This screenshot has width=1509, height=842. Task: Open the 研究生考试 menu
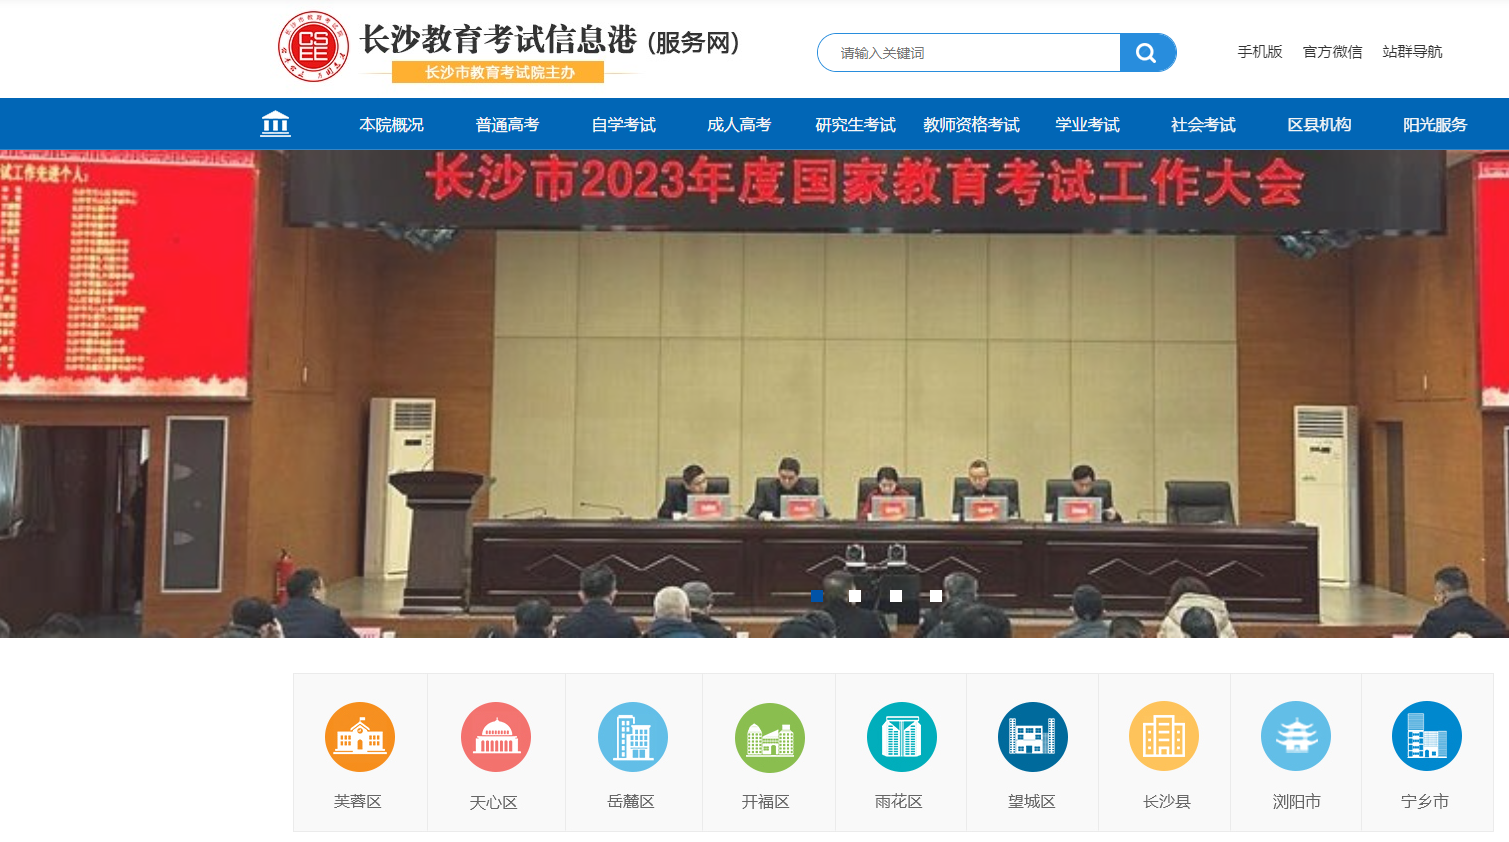pyautogui.click(x=856, y=123)
